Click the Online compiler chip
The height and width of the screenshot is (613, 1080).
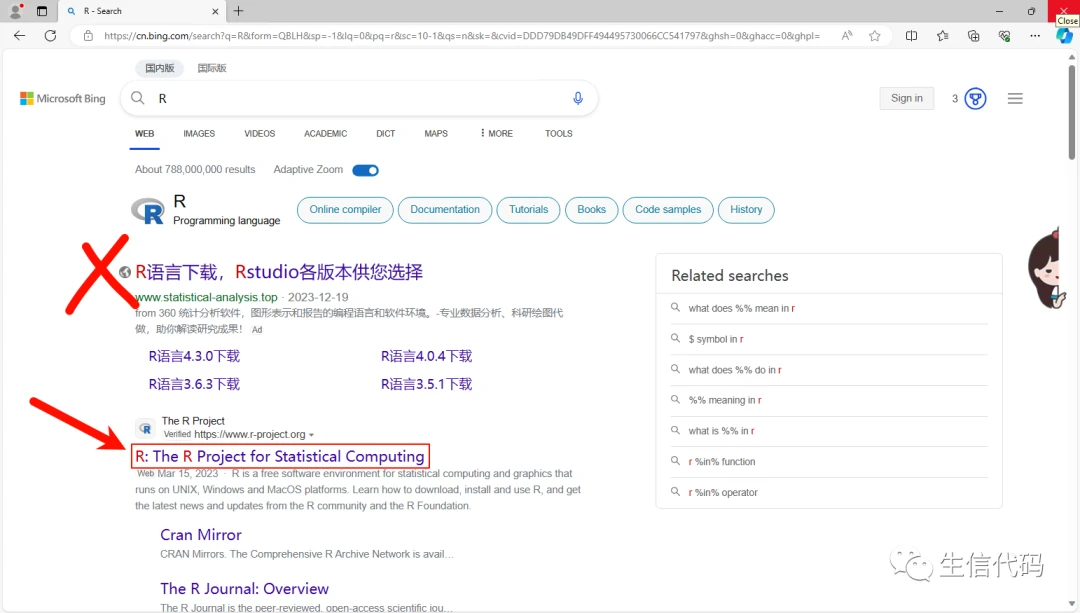coord(345,209)
